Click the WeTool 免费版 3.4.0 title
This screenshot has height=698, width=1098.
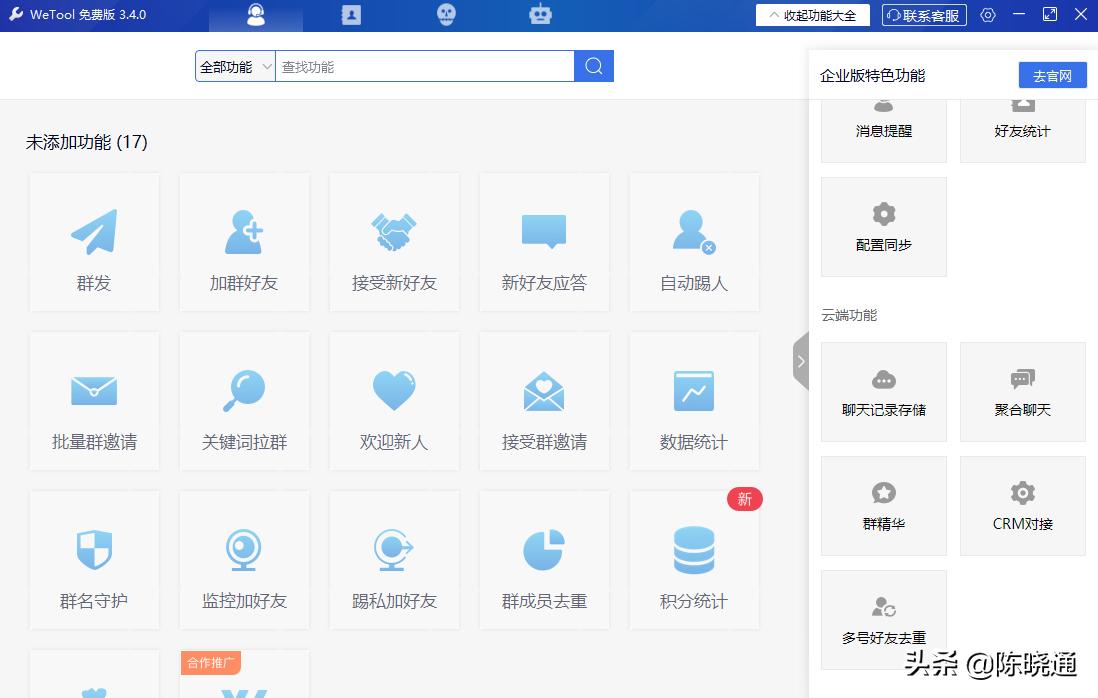coord(88,15)
